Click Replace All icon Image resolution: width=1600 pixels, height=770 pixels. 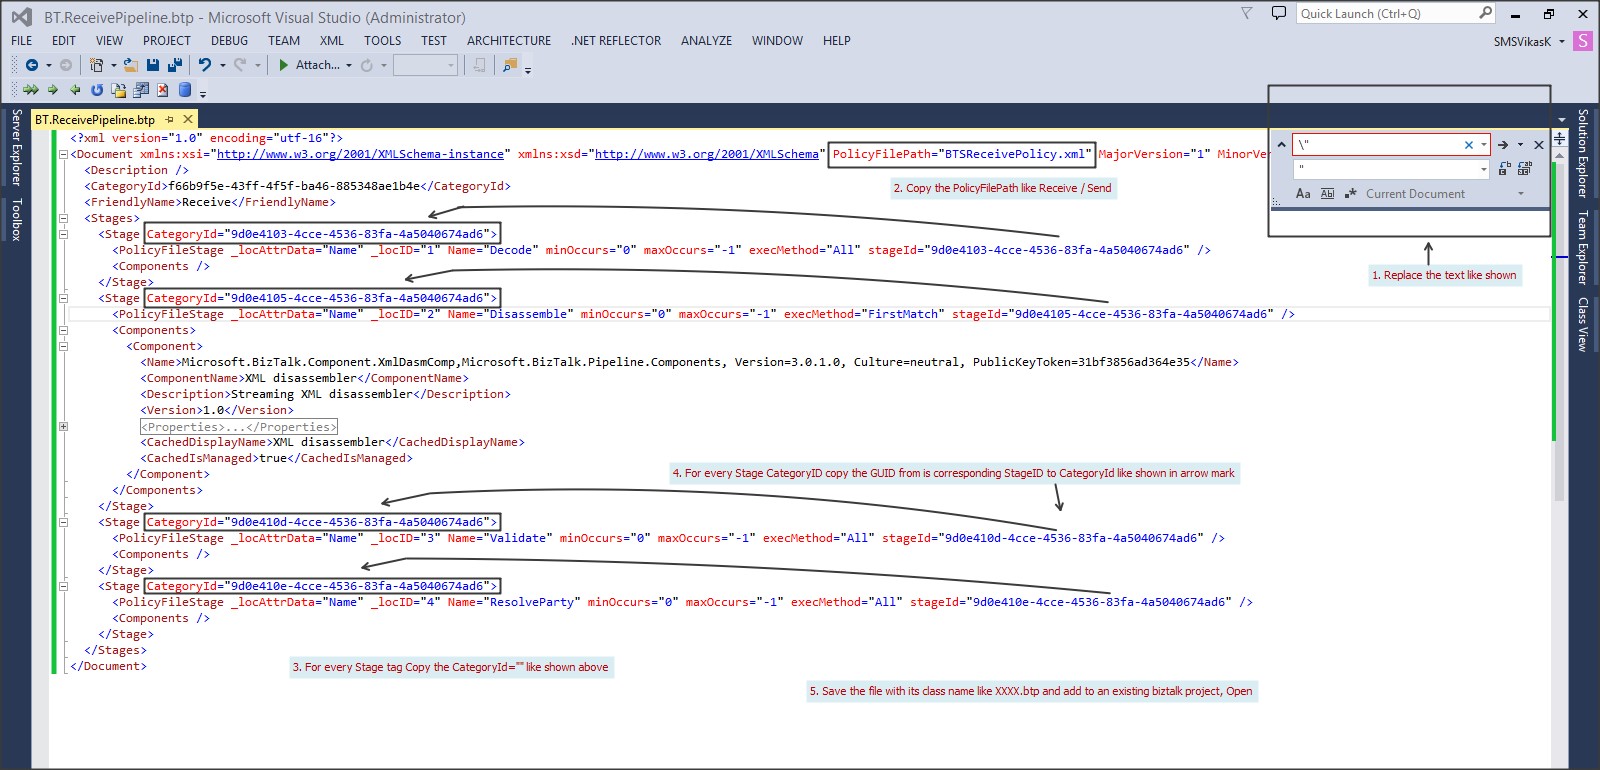pos(1525,169)
